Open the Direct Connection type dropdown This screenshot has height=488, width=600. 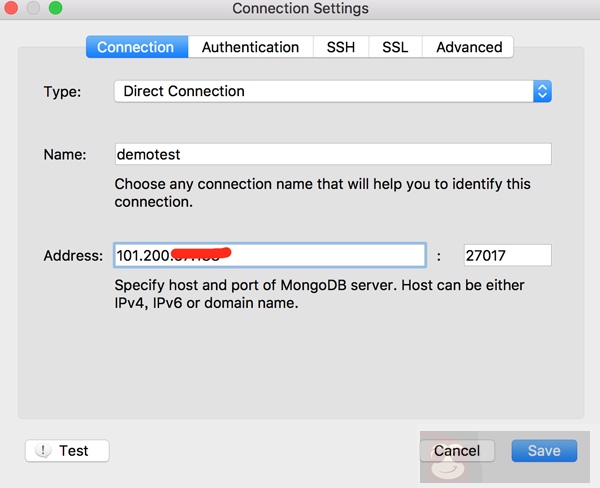pos(322,91)
